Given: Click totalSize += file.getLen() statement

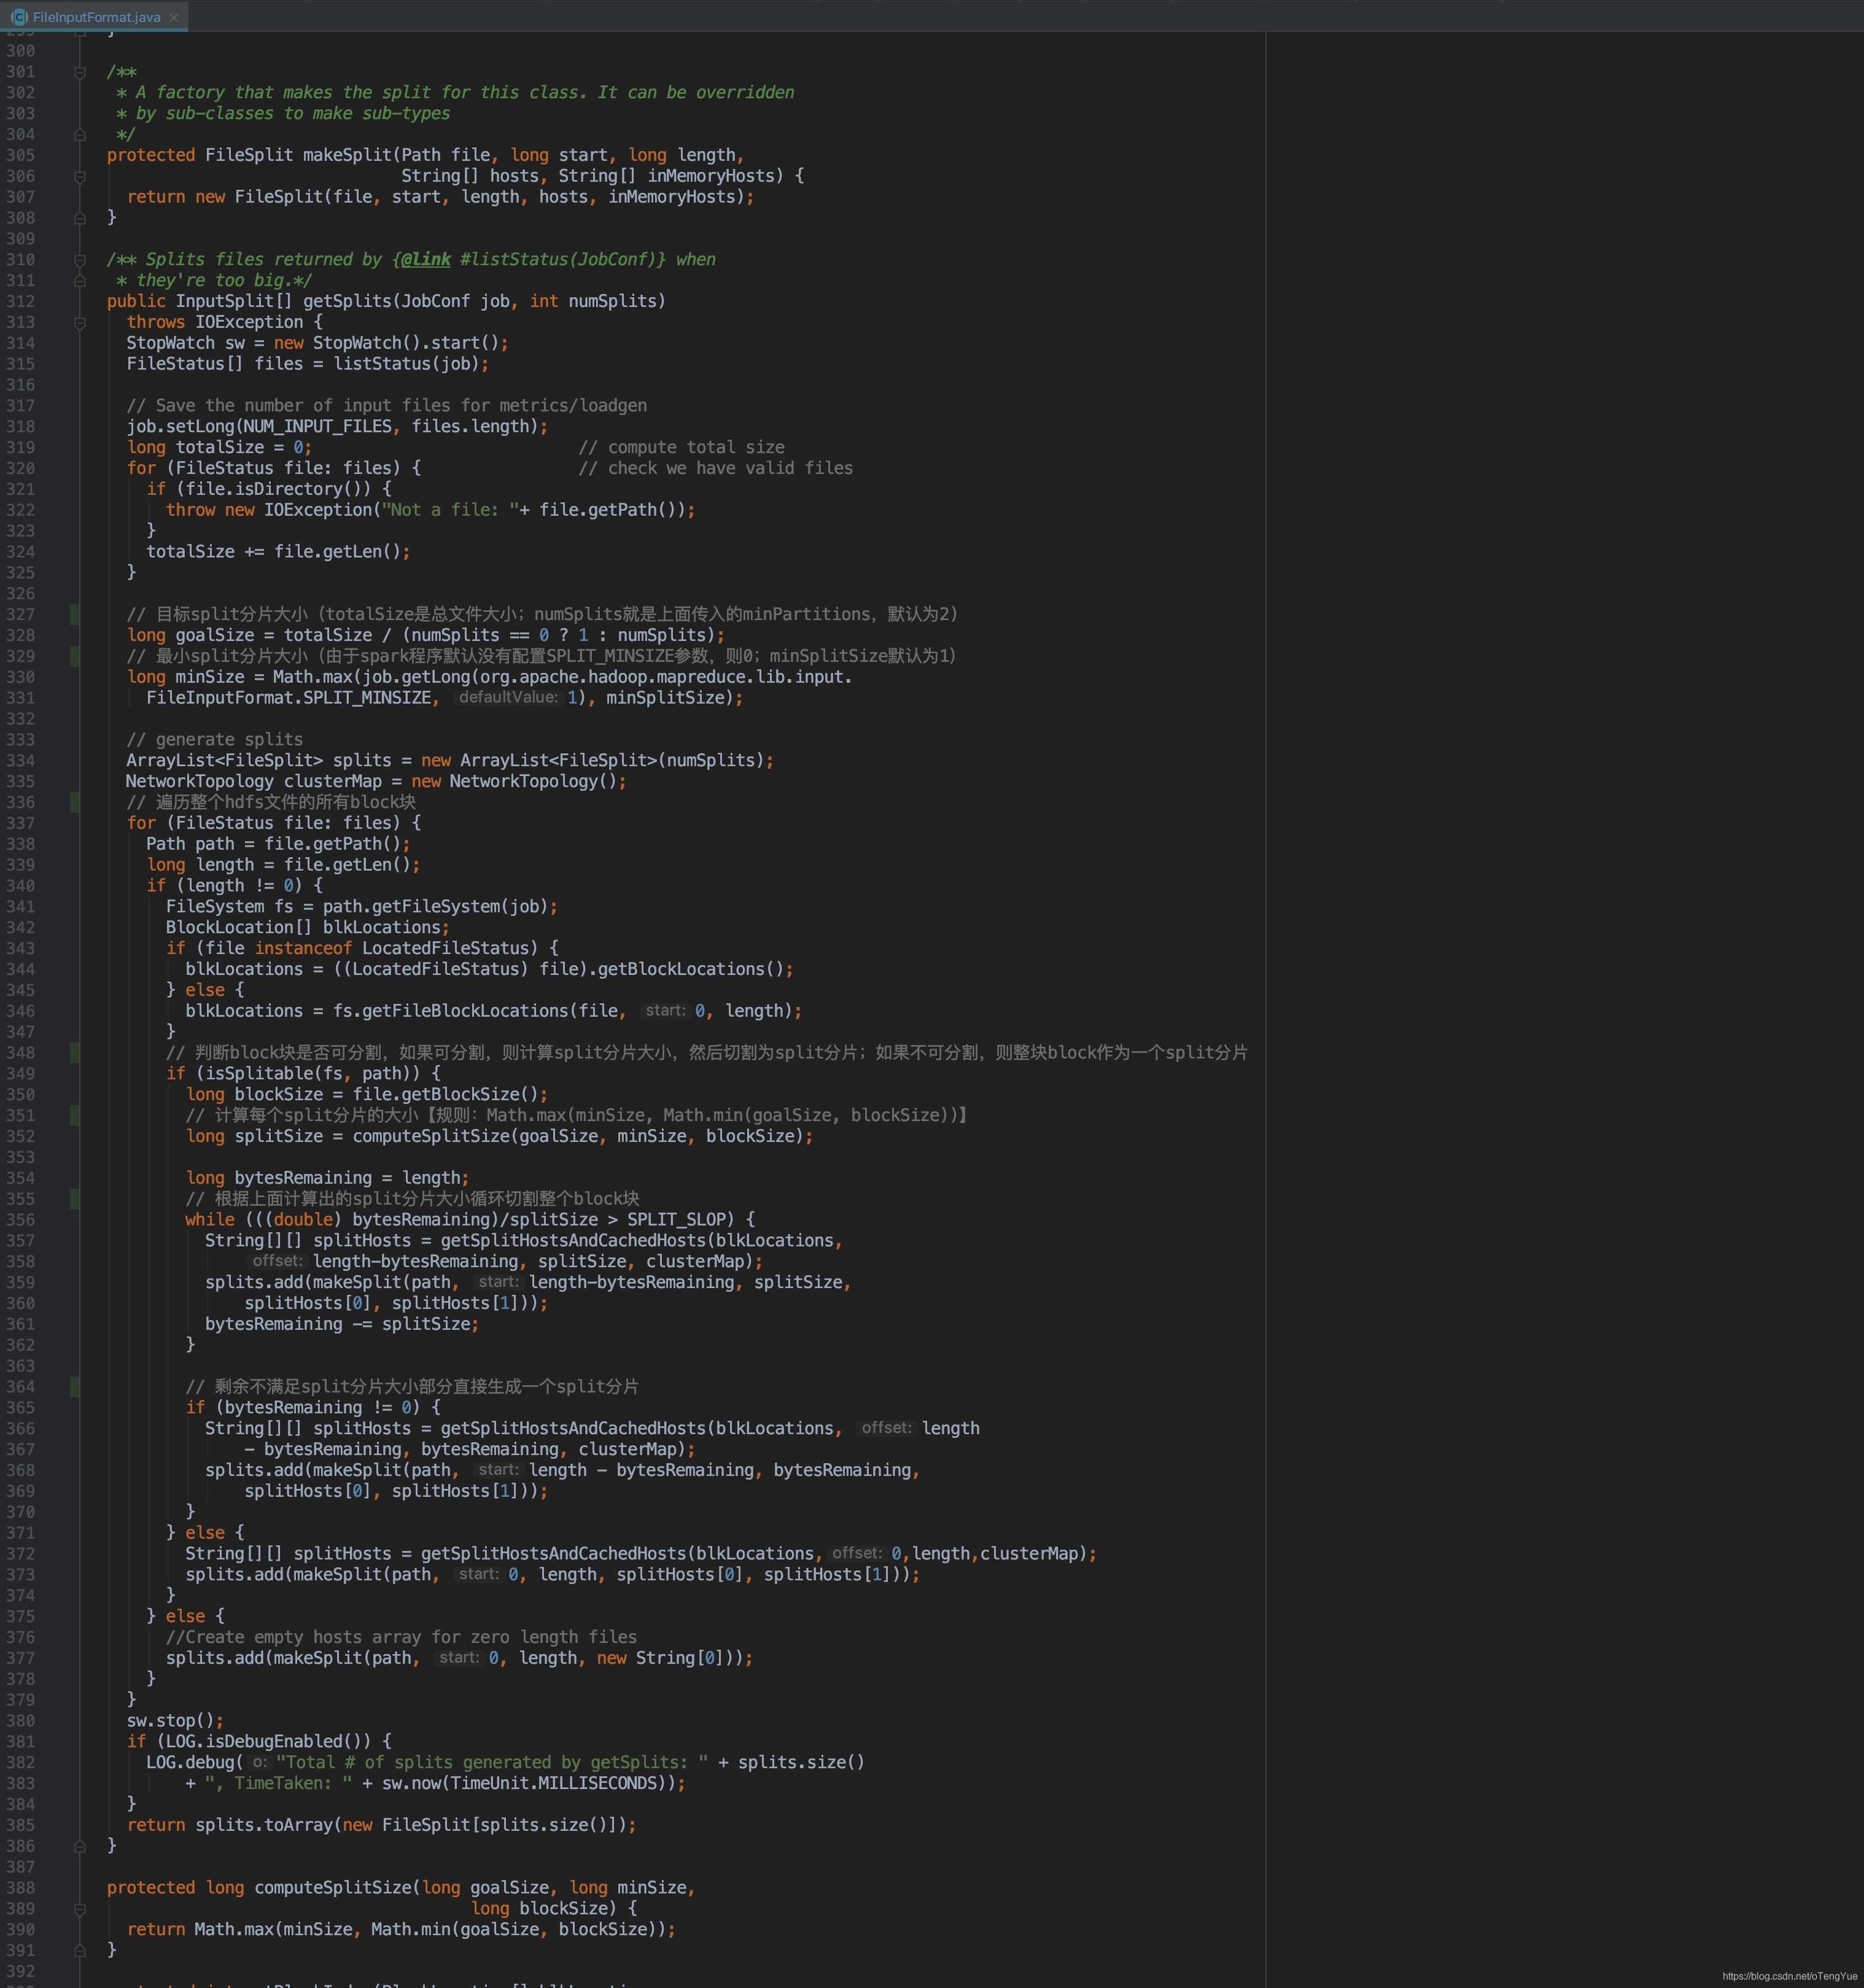Looking at the screenshot, I should tap(278, 552).
